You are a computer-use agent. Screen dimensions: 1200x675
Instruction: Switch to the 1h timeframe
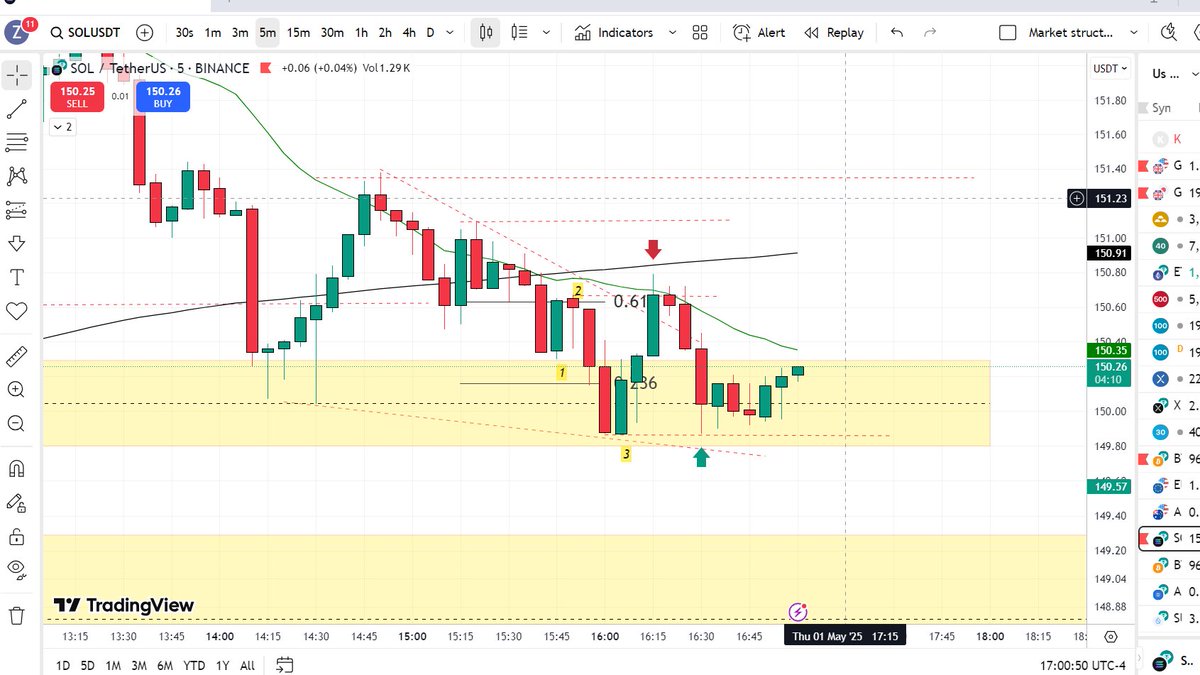pos(361,32)
